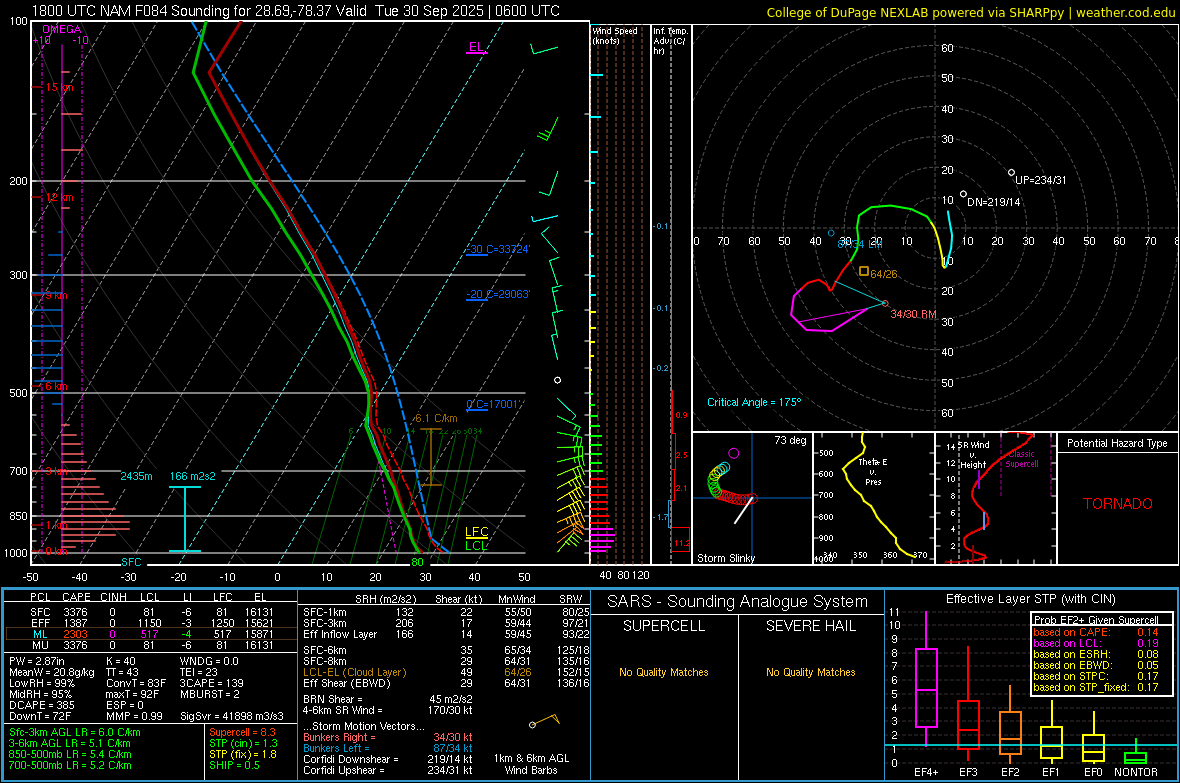Click 'based on STP_fixed: 0.17' entry
Viewport: 1180px width, 783px height.
(x=1096, y=687)
